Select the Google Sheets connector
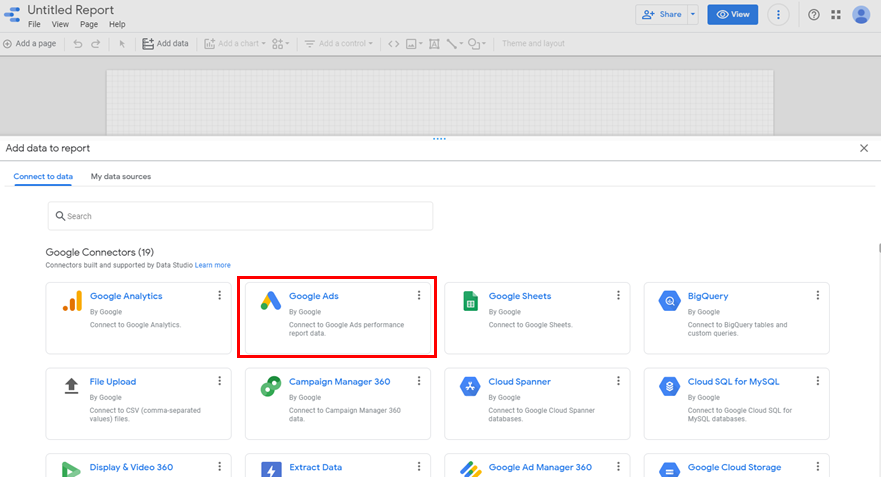 [537, 318]
